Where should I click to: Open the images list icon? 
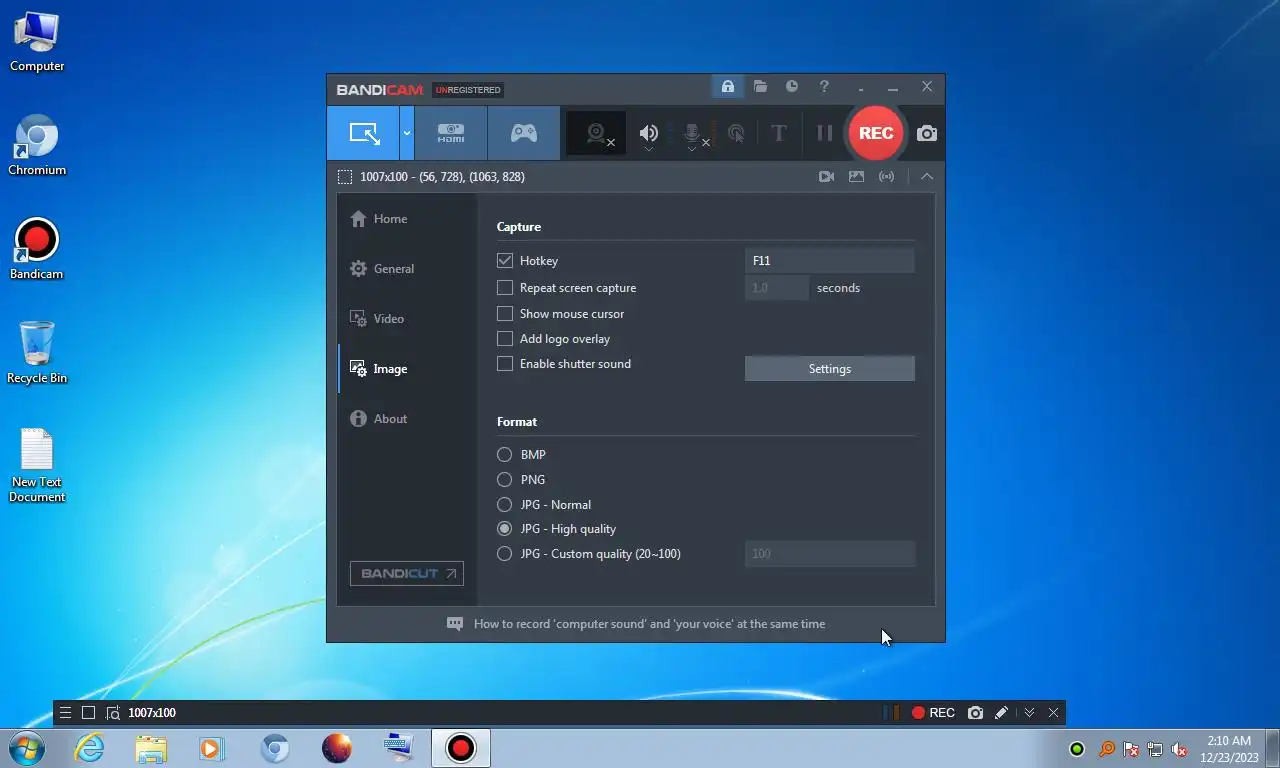(856, 177)
